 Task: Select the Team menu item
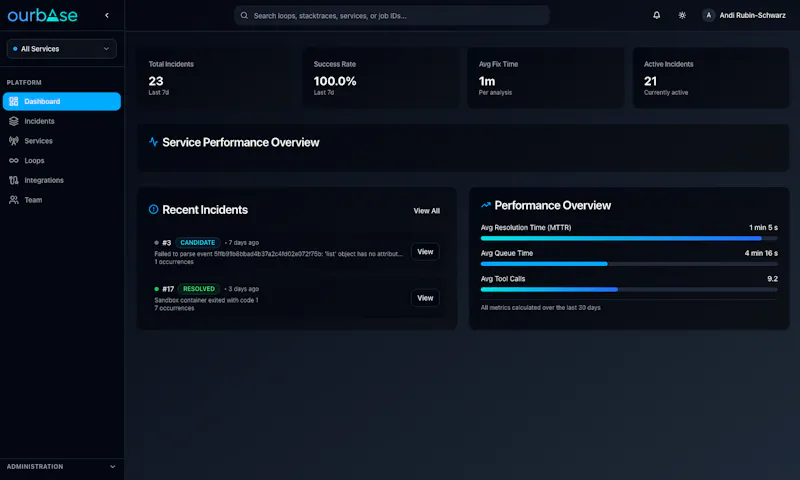(62, 200)
